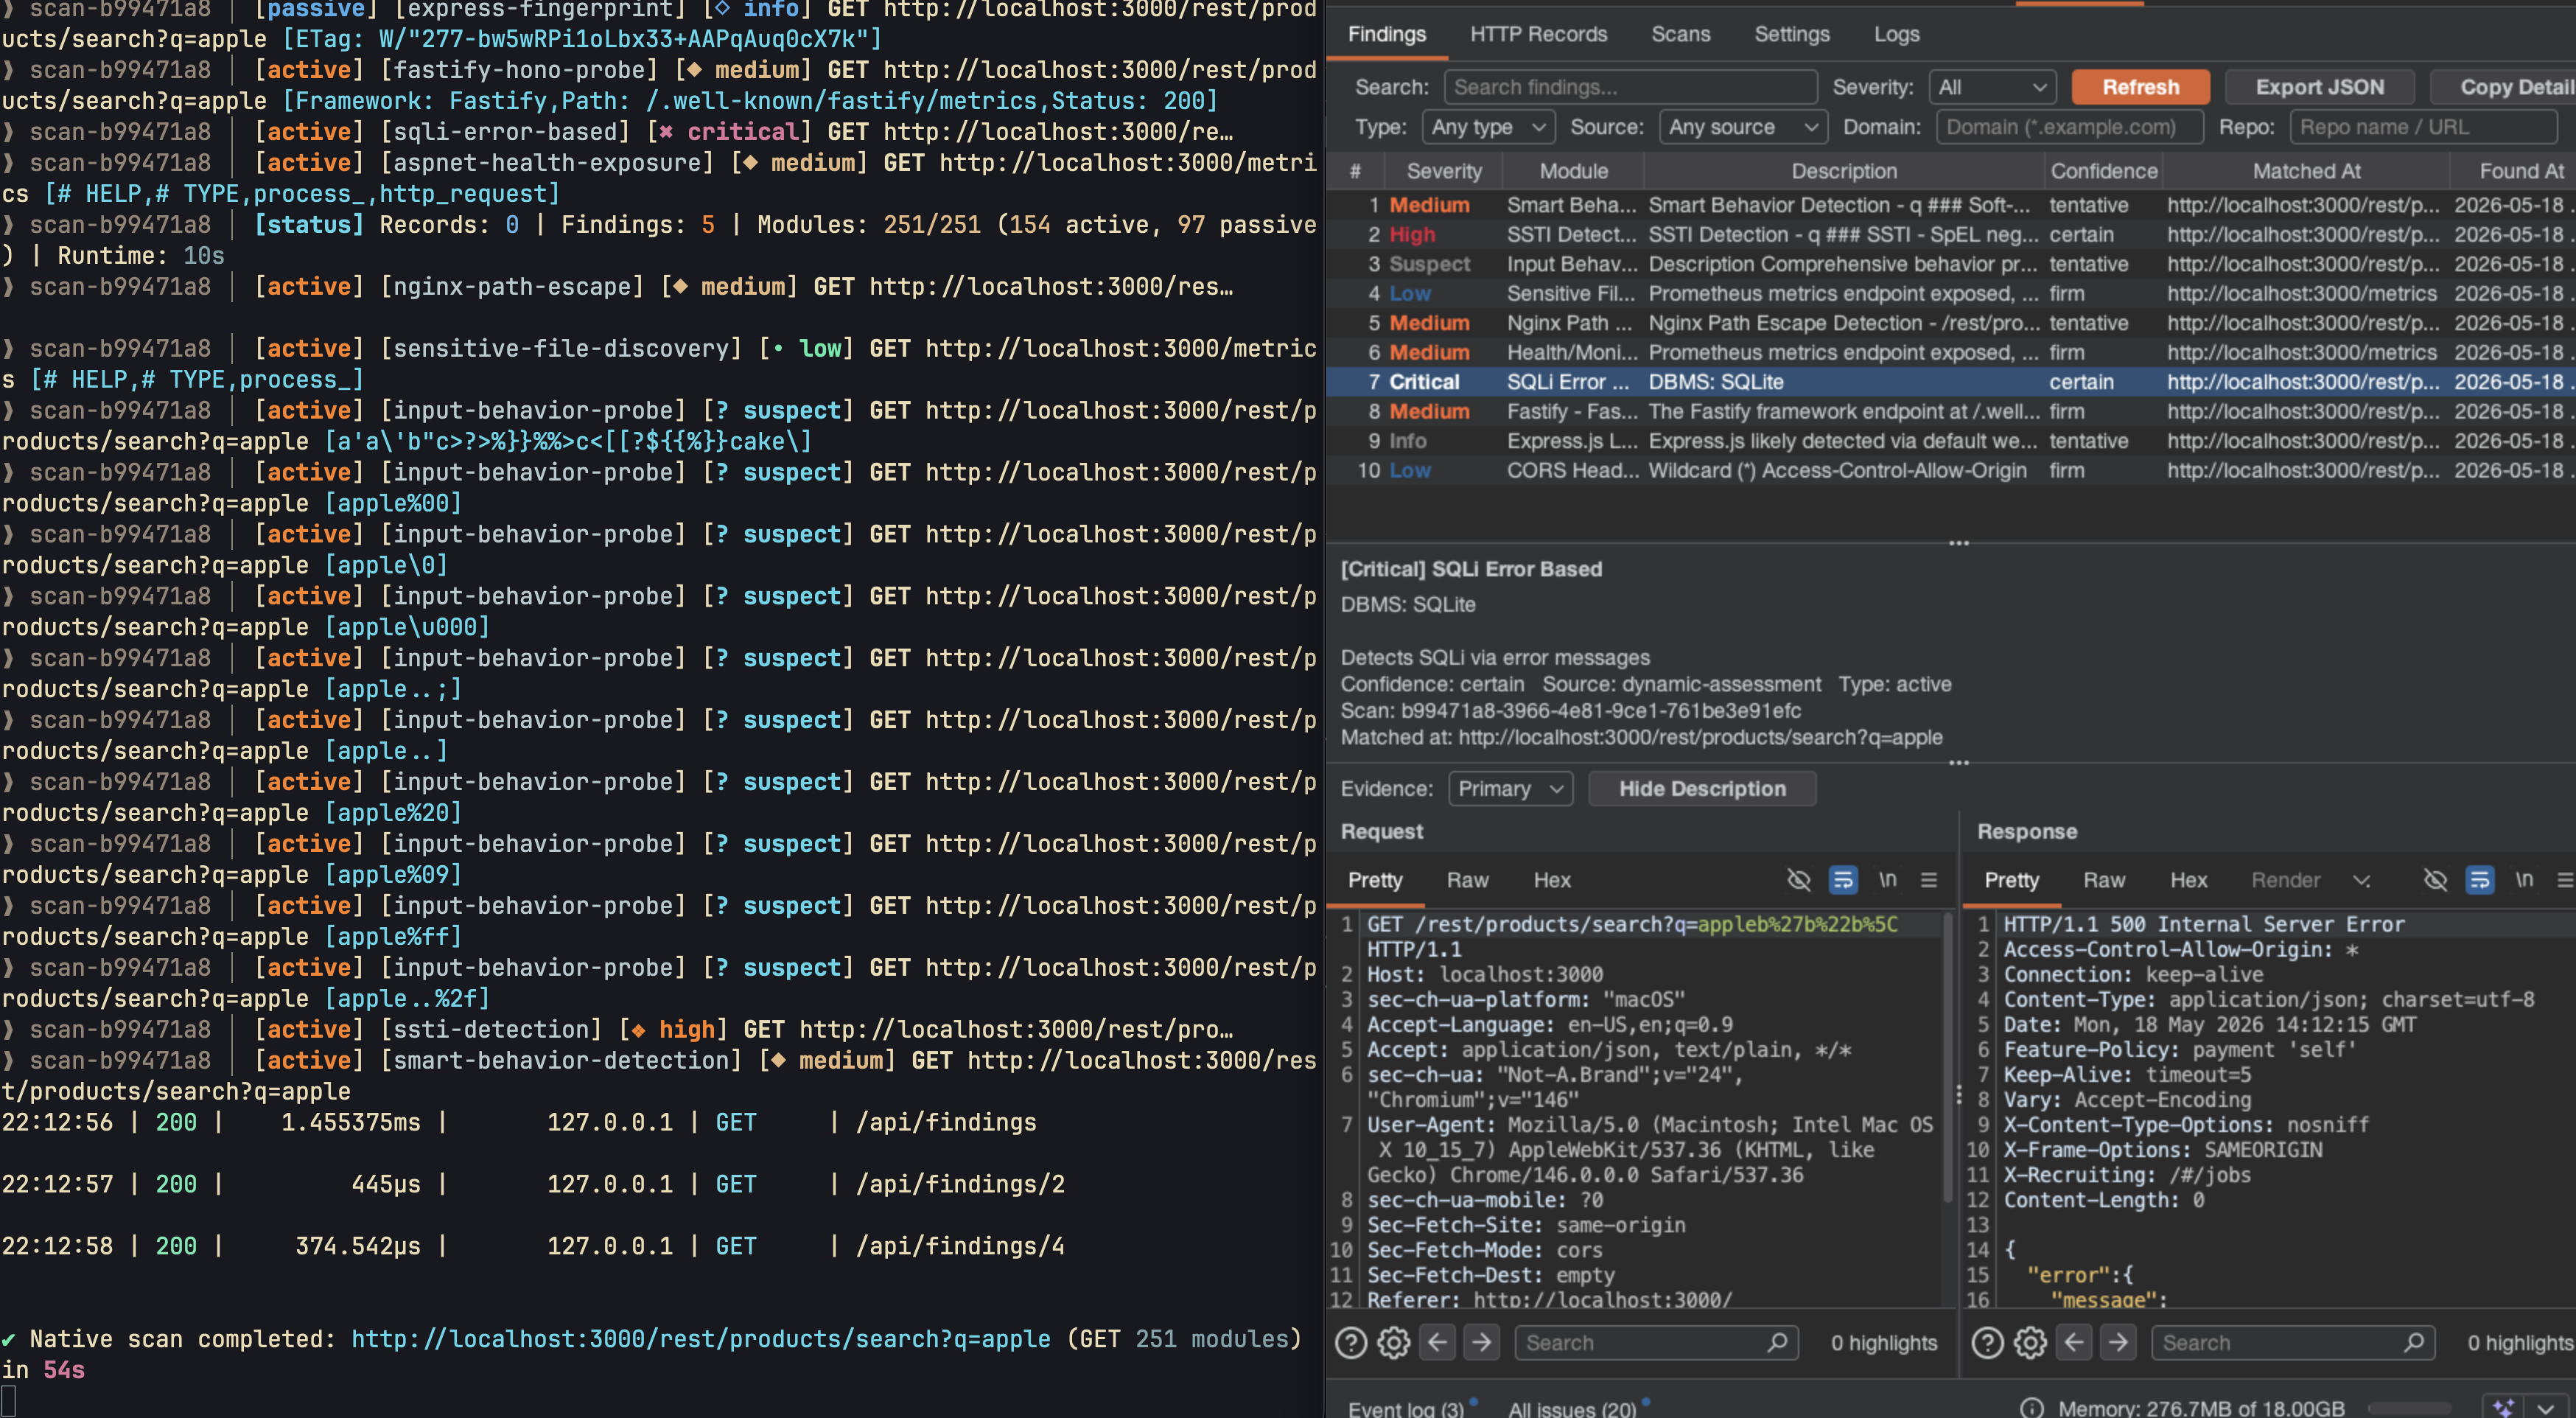The width and height of the screenshot is (2576, 1418).
Task: Toggle hidden characters icon in Request panel
Action: [x=1798, y=880]
